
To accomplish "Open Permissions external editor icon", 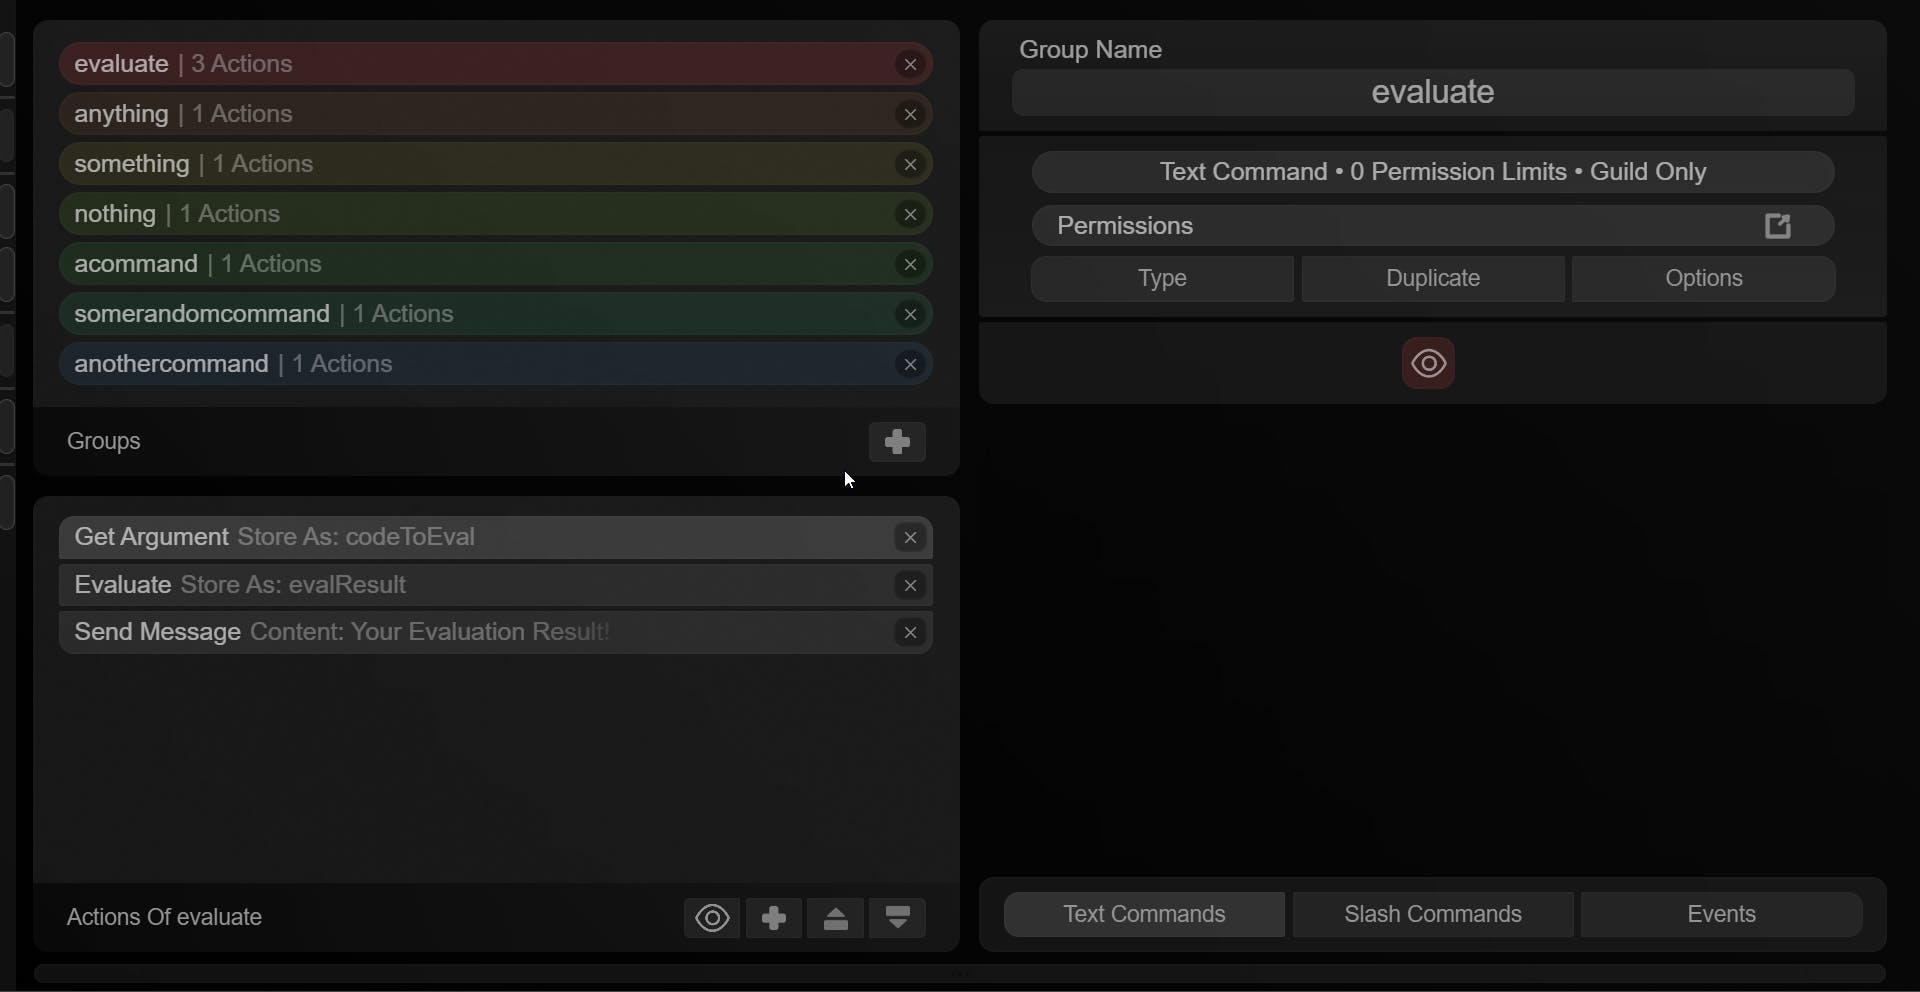I will (1778, 226).
